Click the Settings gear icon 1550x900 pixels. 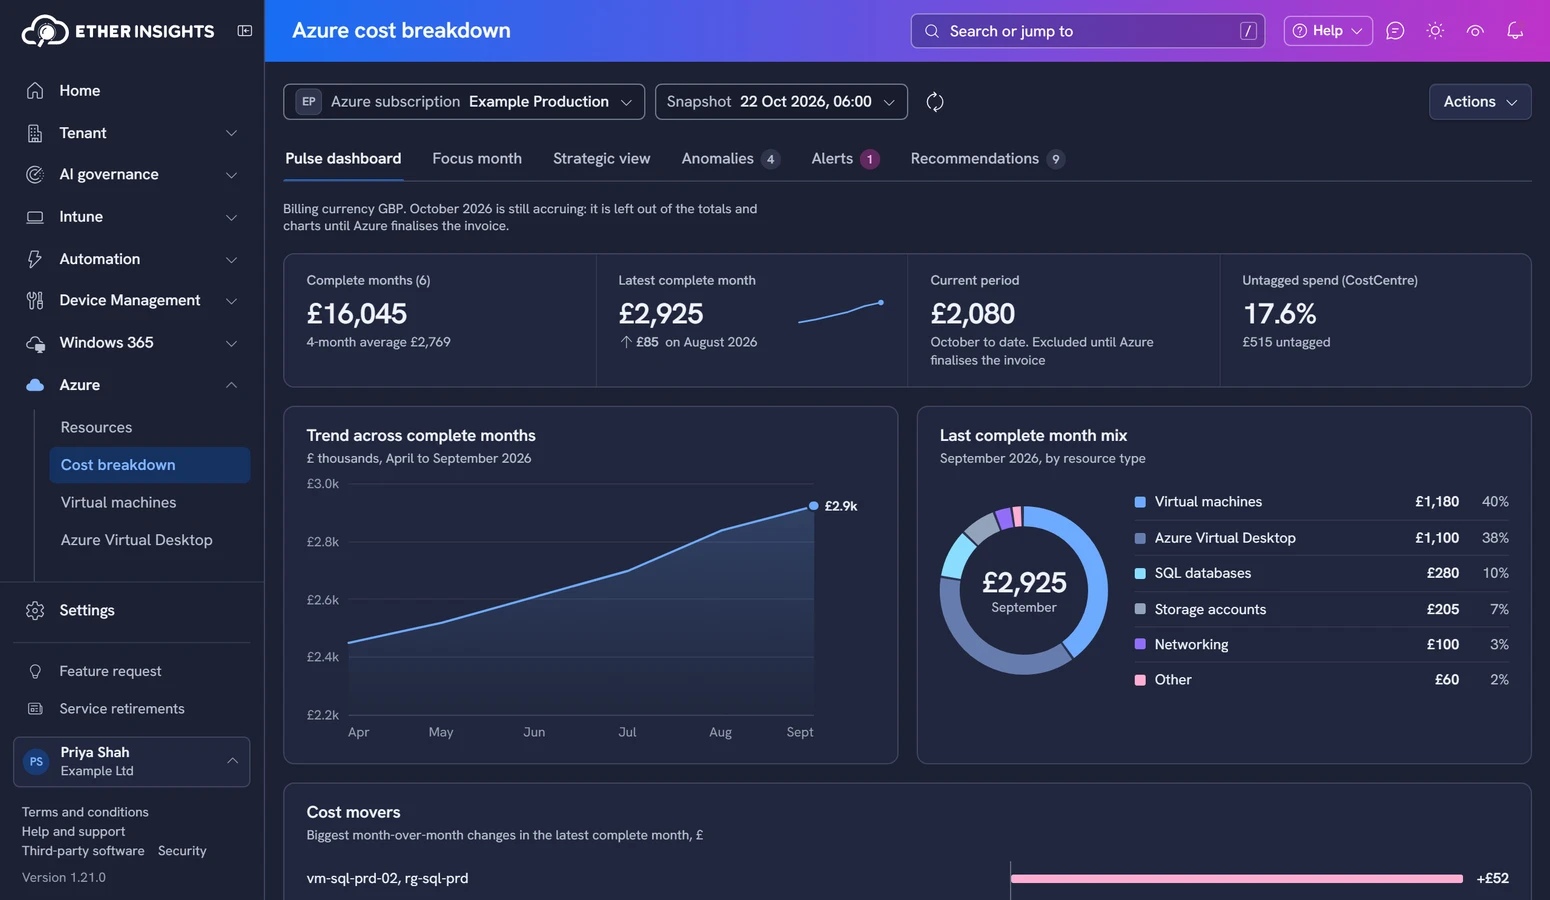(x=35, y=610)
